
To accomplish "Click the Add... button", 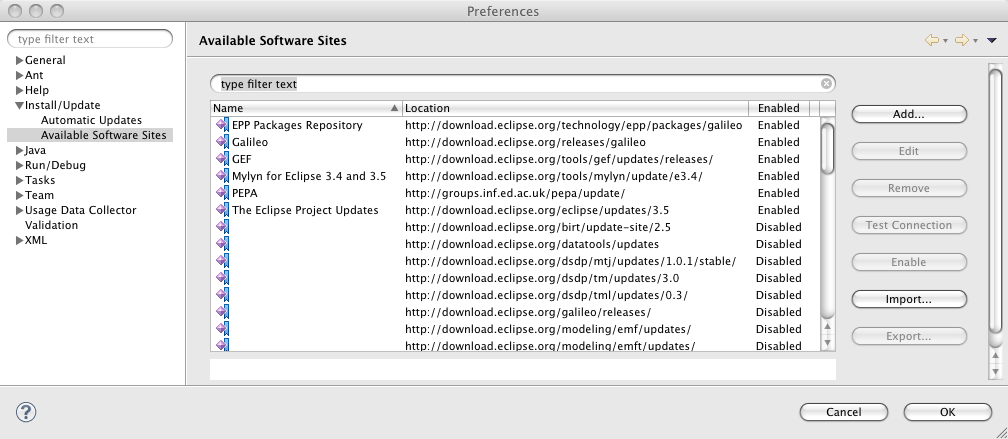I will [909, 114].
